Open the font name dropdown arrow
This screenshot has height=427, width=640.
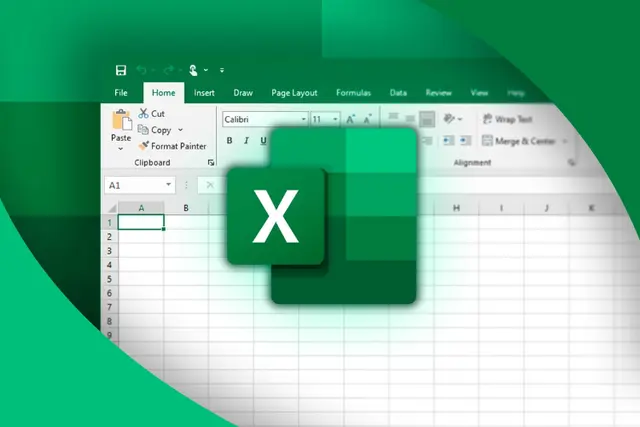coord(304,119)
